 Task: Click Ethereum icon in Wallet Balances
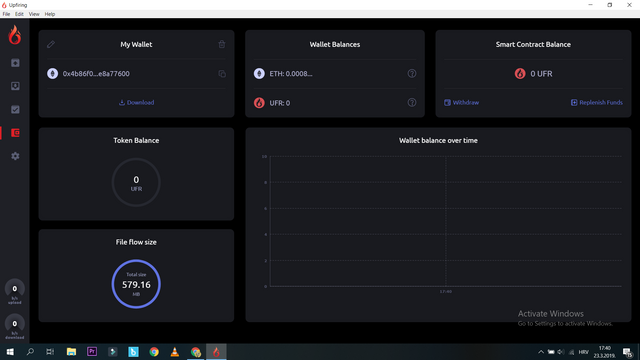(x=259, y=73)
